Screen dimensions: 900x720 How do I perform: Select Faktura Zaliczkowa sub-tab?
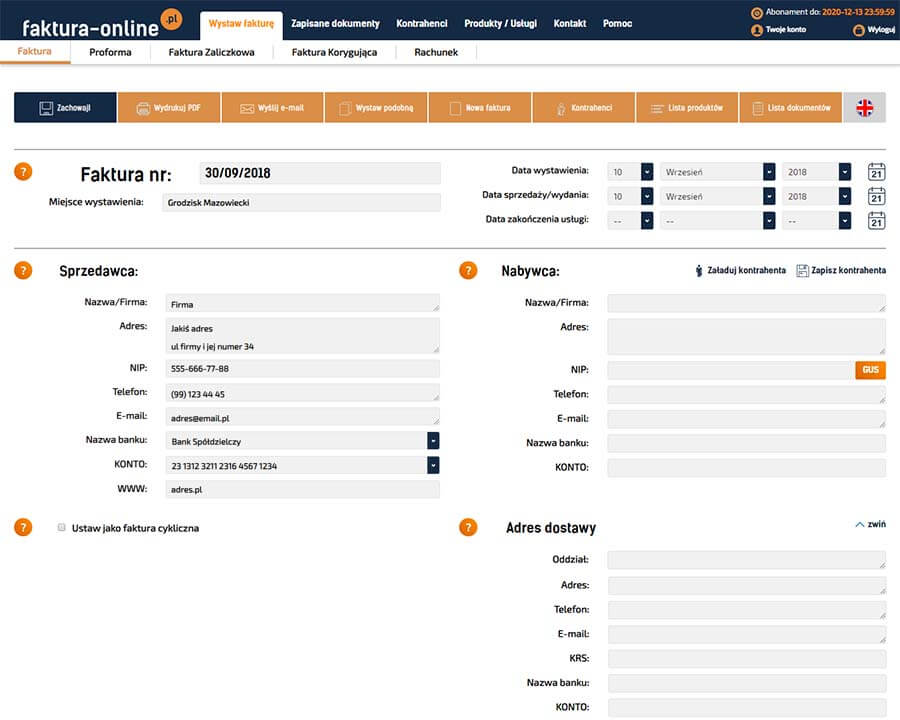[211, 52]
